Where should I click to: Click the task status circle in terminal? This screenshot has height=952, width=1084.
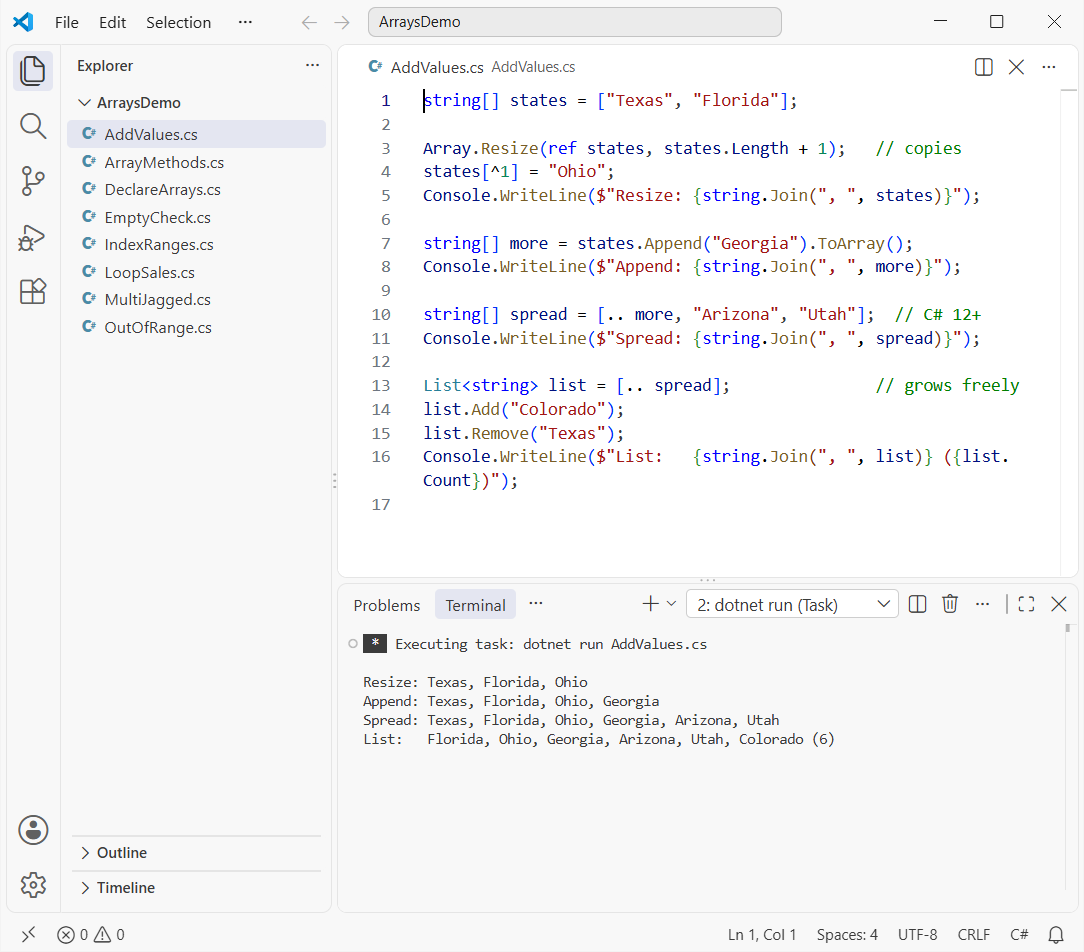click(x=353, y=644)
